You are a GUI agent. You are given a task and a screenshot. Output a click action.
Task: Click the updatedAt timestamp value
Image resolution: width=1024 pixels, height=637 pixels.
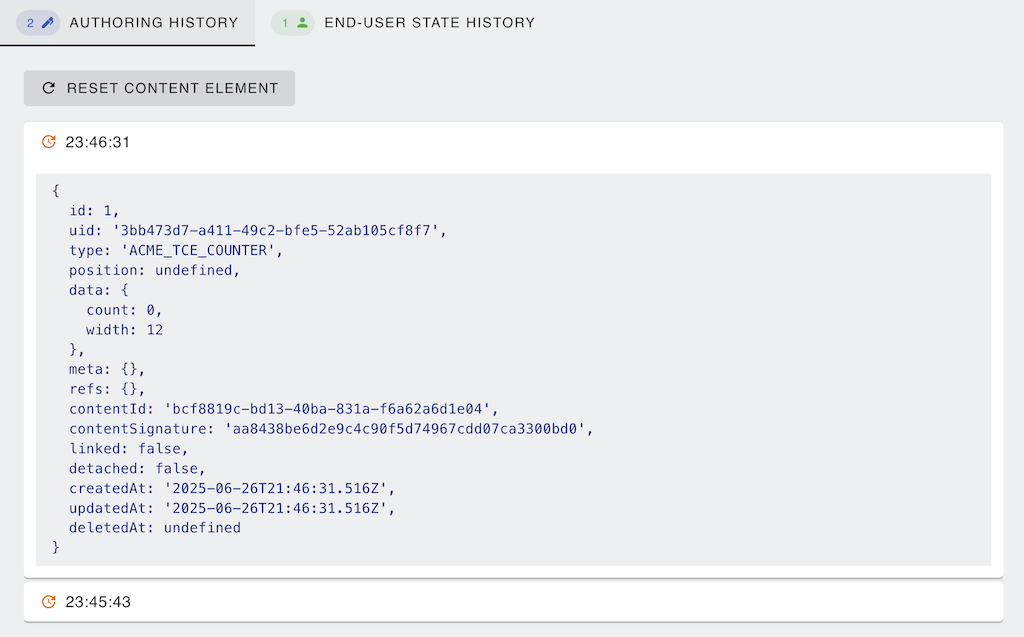coord(276,508)
